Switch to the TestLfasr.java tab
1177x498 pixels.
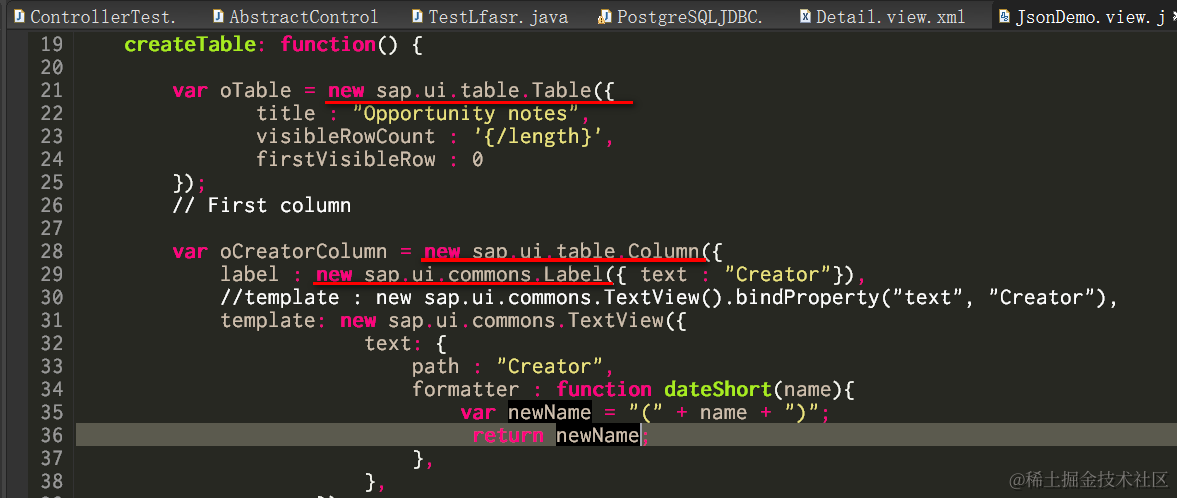pyautogui.click(x=489, y=17)
